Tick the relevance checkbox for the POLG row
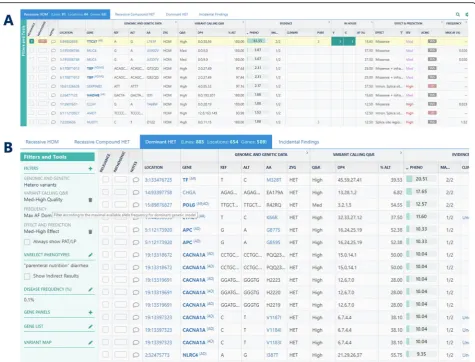The height and width of the screenshot is (362, 475). pyautogui.click(x=105, y=205)
